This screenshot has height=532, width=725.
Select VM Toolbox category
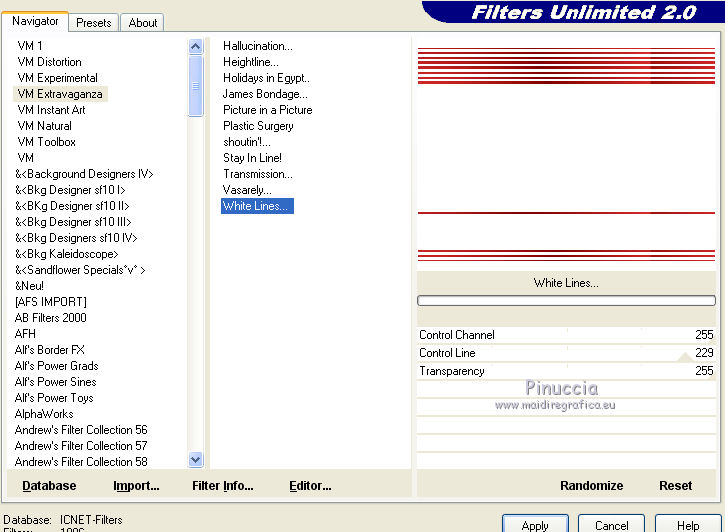(46, 142)
